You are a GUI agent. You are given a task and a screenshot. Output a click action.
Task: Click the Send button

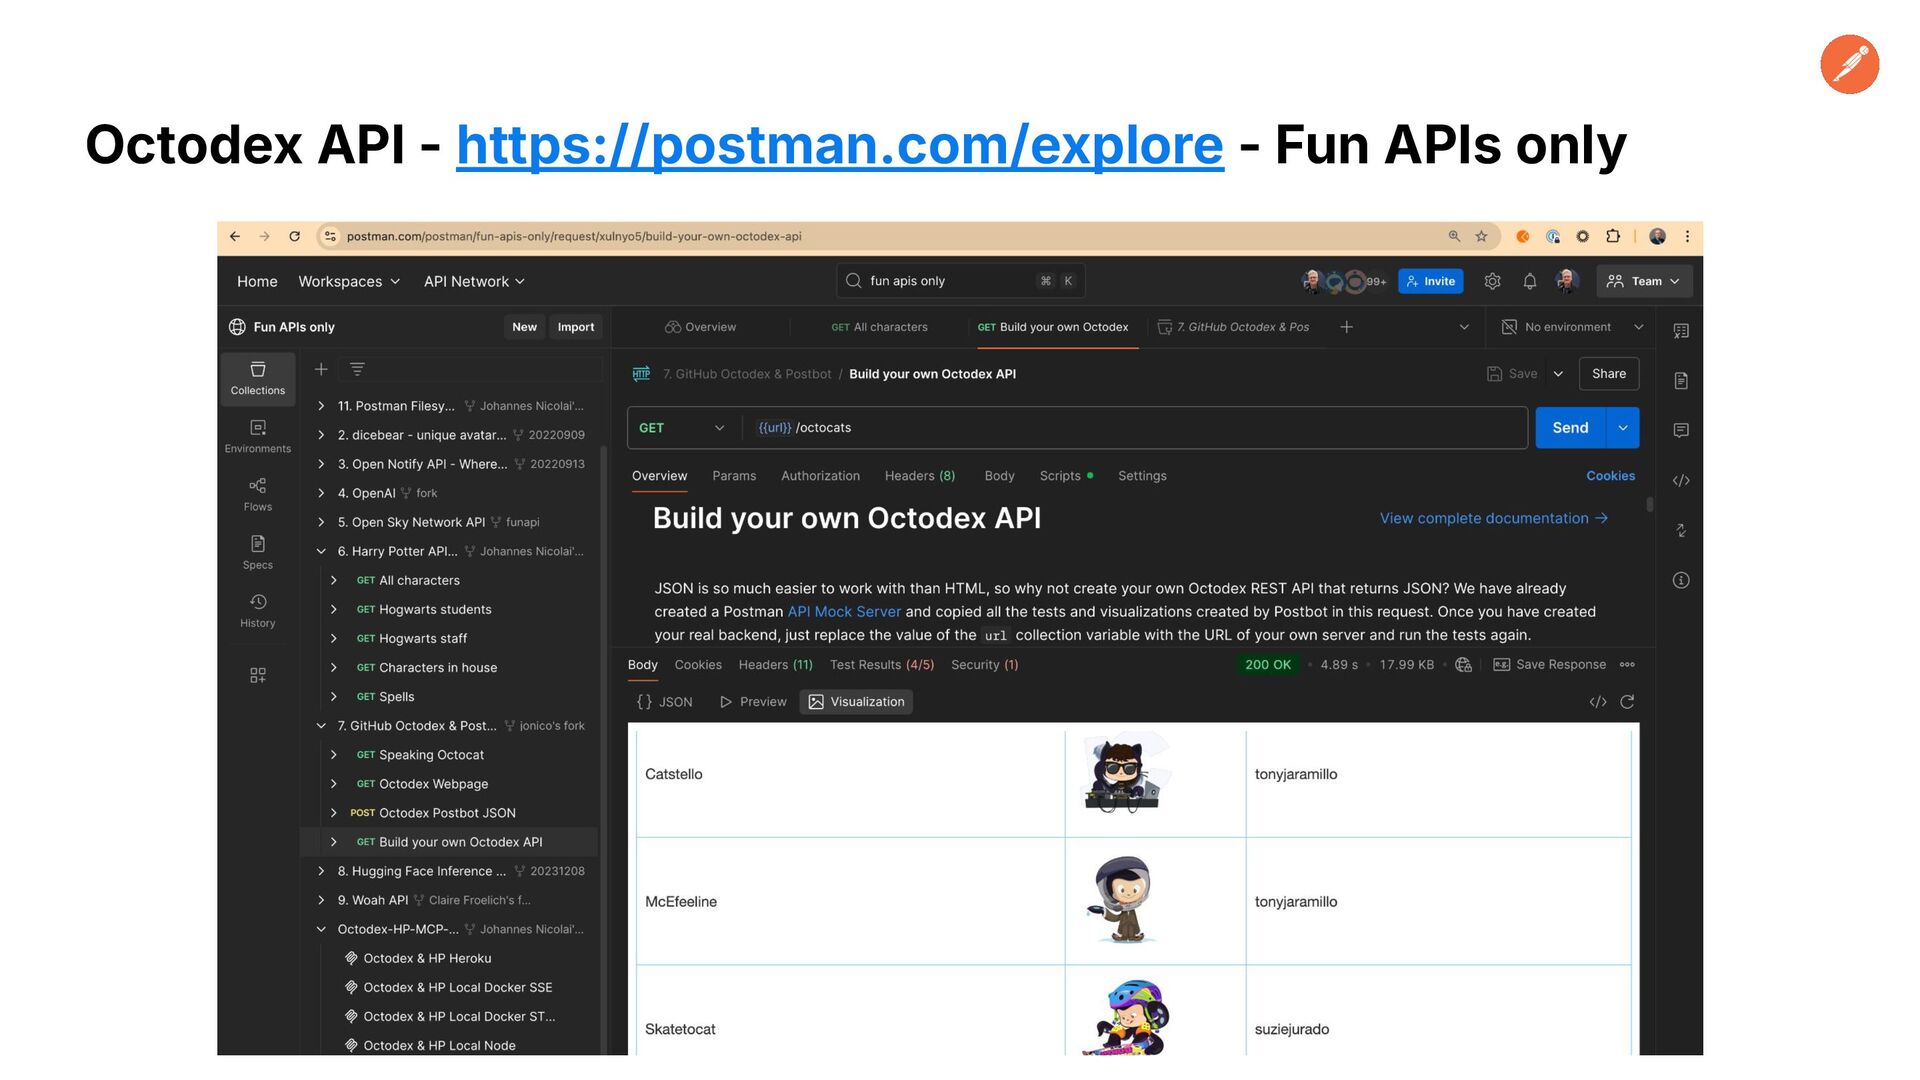[x=1570, y=428]
